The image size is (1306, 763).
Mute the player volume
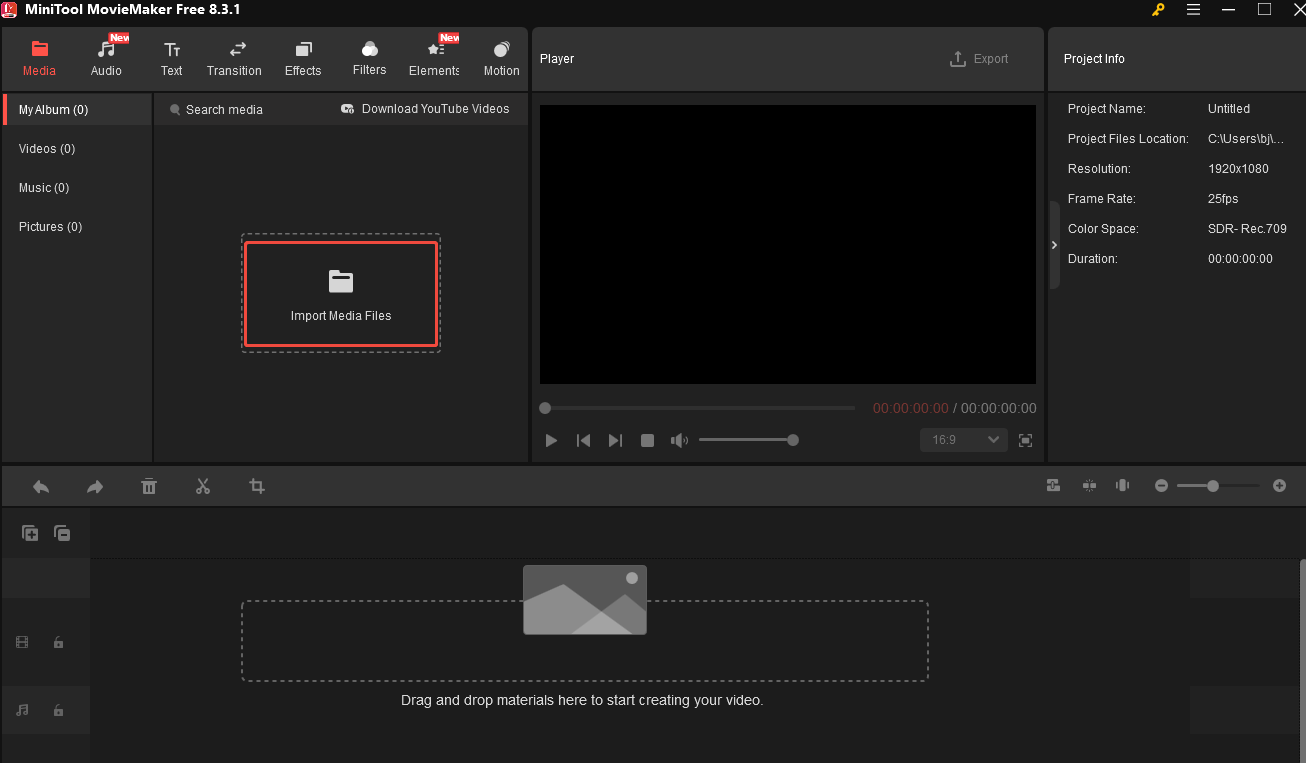pyautogui.click(x=680, y=440)
